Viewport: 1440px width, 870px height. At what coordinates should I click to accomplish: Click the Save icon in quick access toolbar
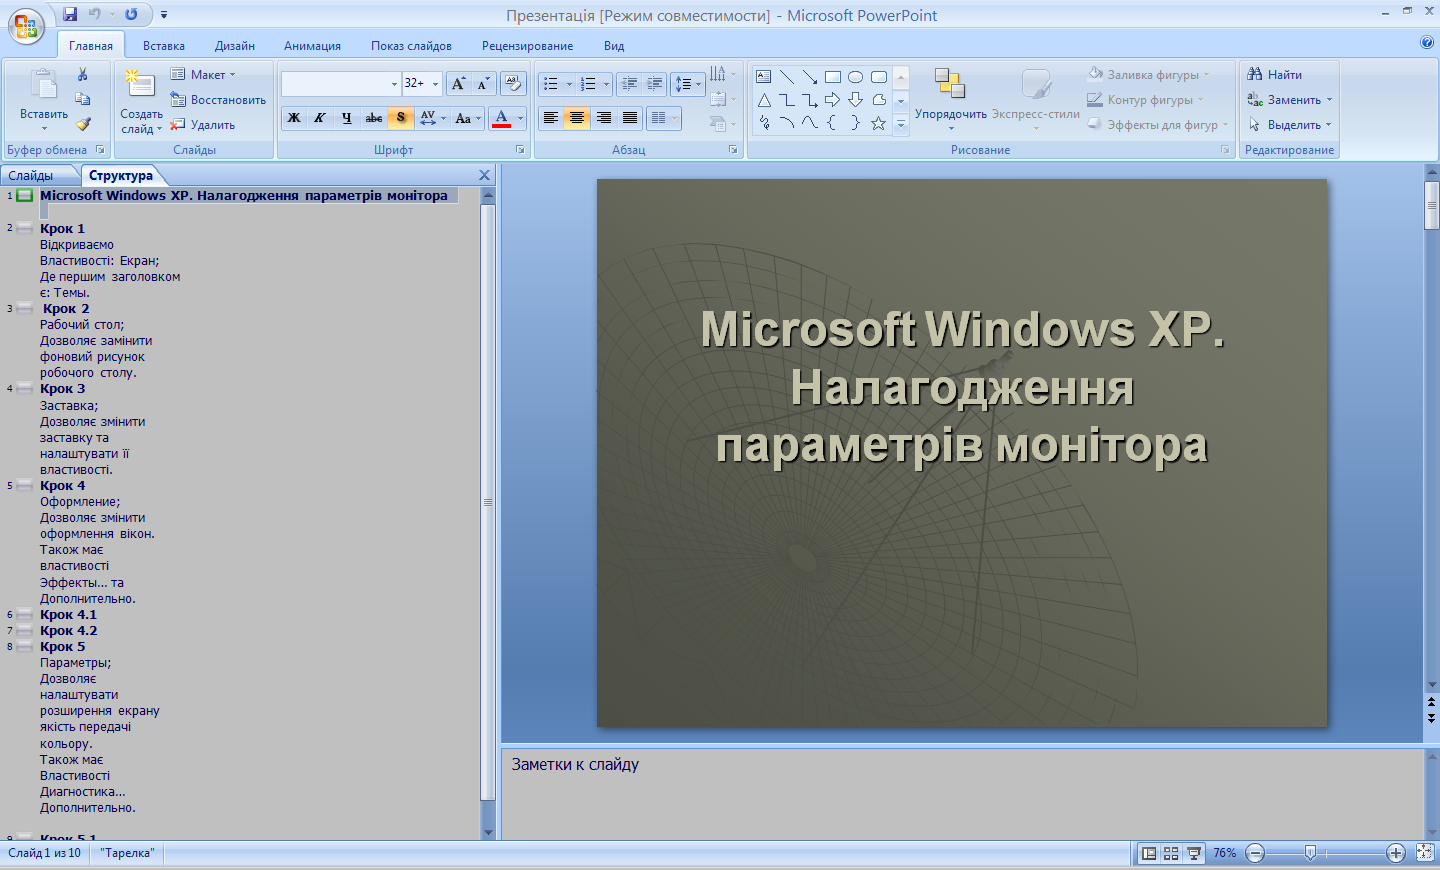click(70, 14)
